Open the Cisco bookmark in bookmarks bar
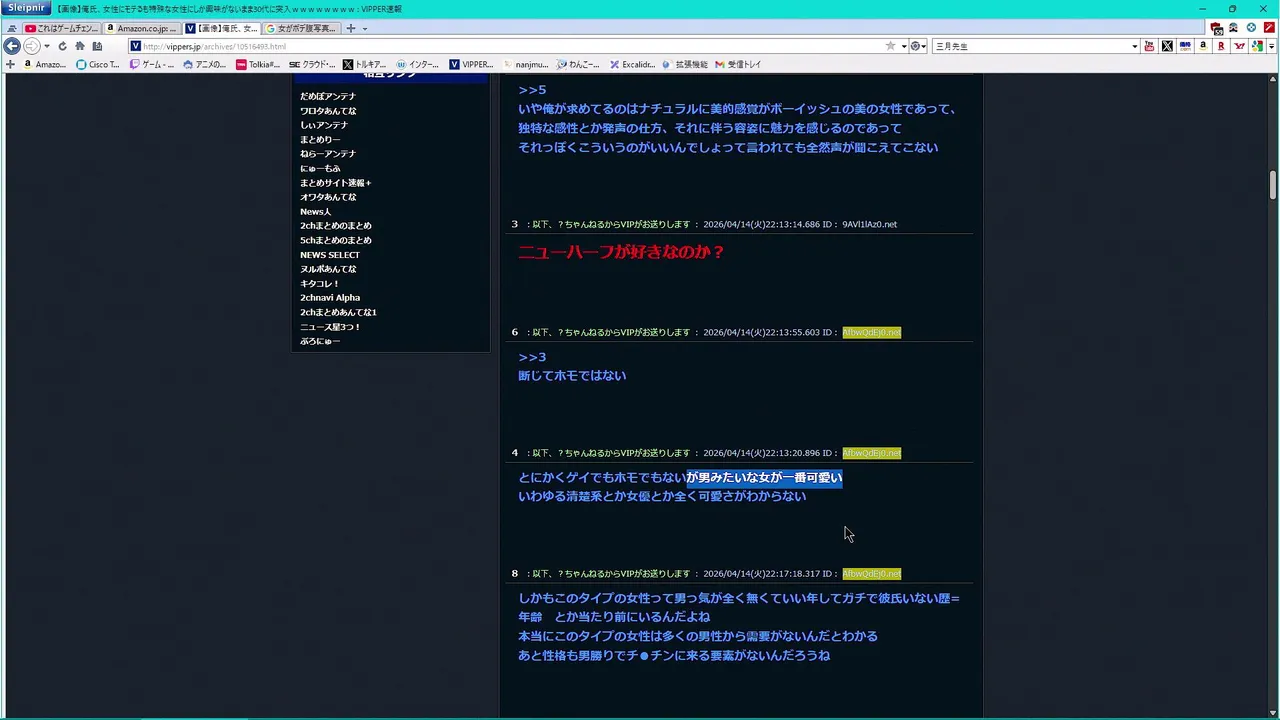 (97, 65)
